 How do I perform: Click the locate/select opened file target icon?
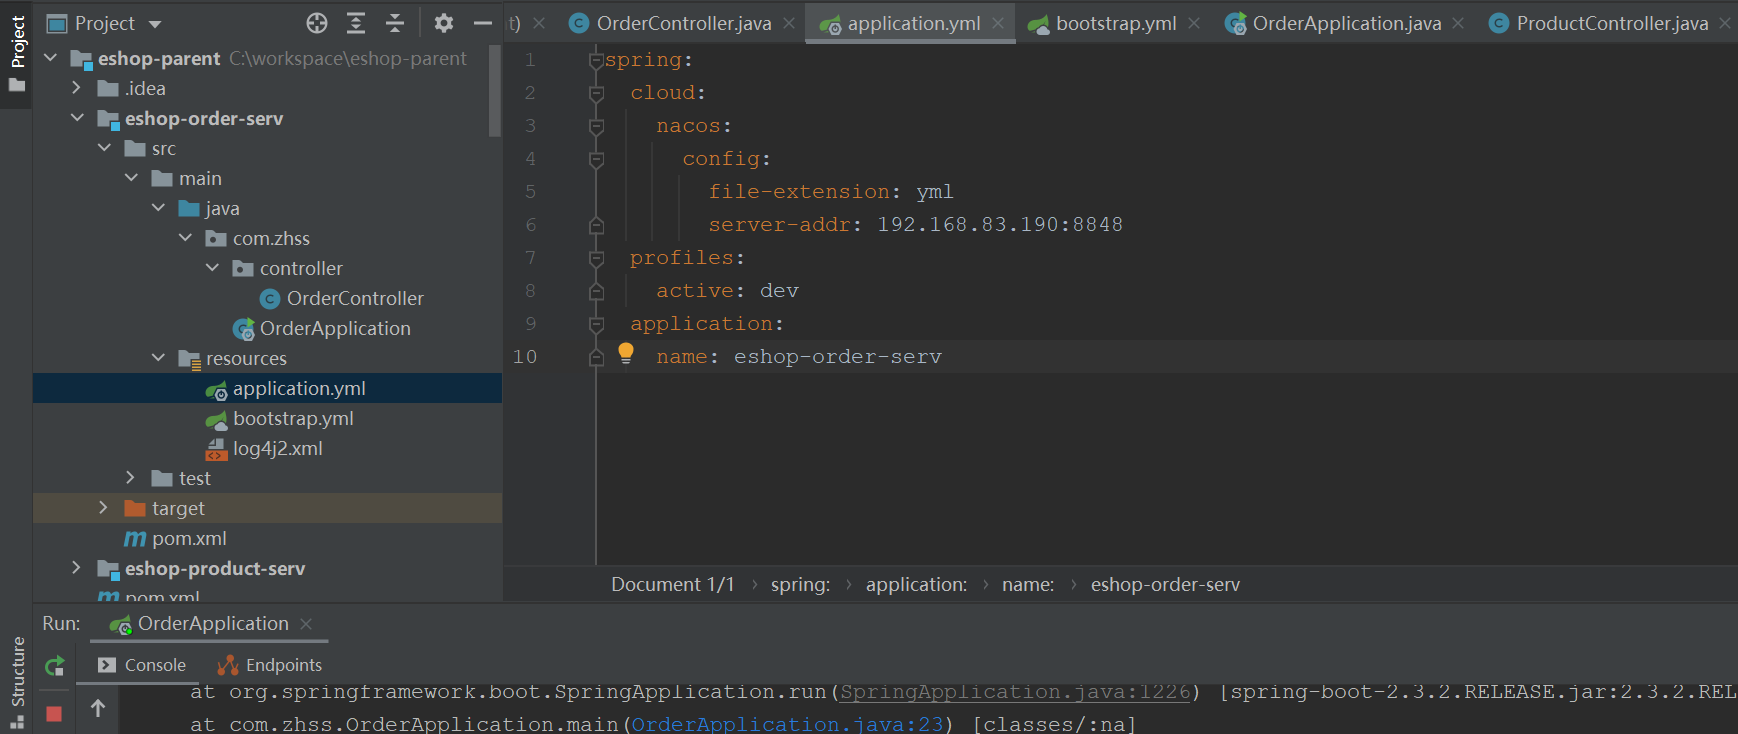tap(317, 23)
